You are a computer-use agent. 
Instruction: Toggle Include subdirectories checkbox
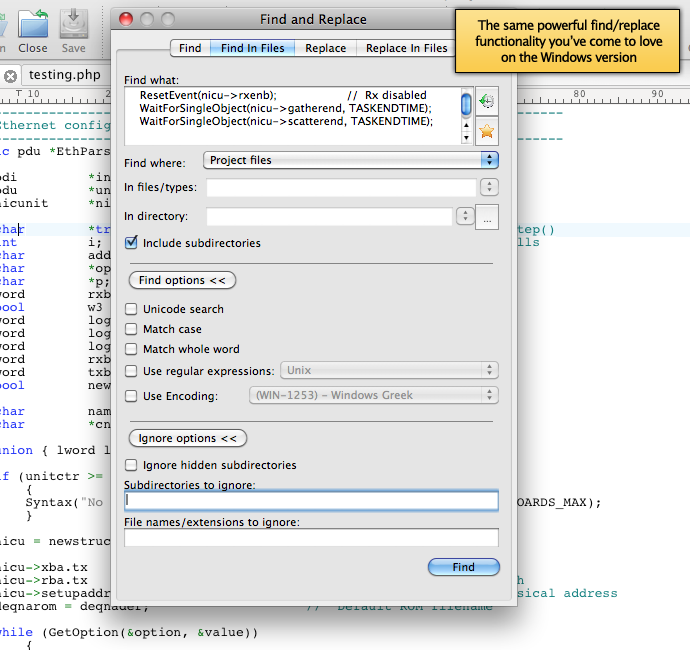(131, 243)
